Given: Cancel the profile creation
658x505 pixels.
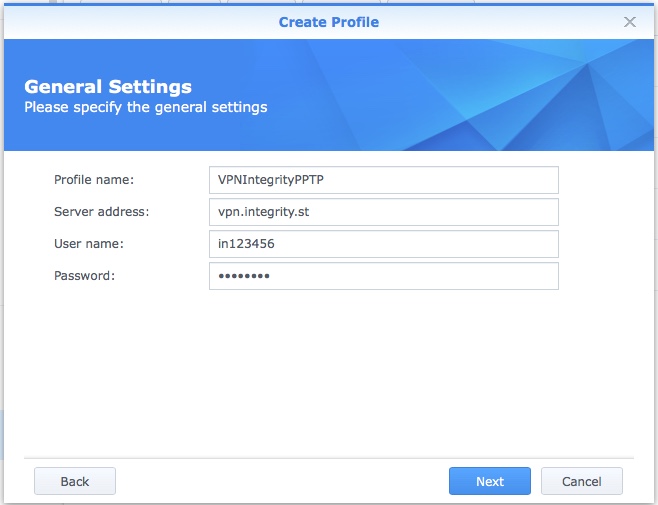Looking at the screenshot, I should point(581,481).
